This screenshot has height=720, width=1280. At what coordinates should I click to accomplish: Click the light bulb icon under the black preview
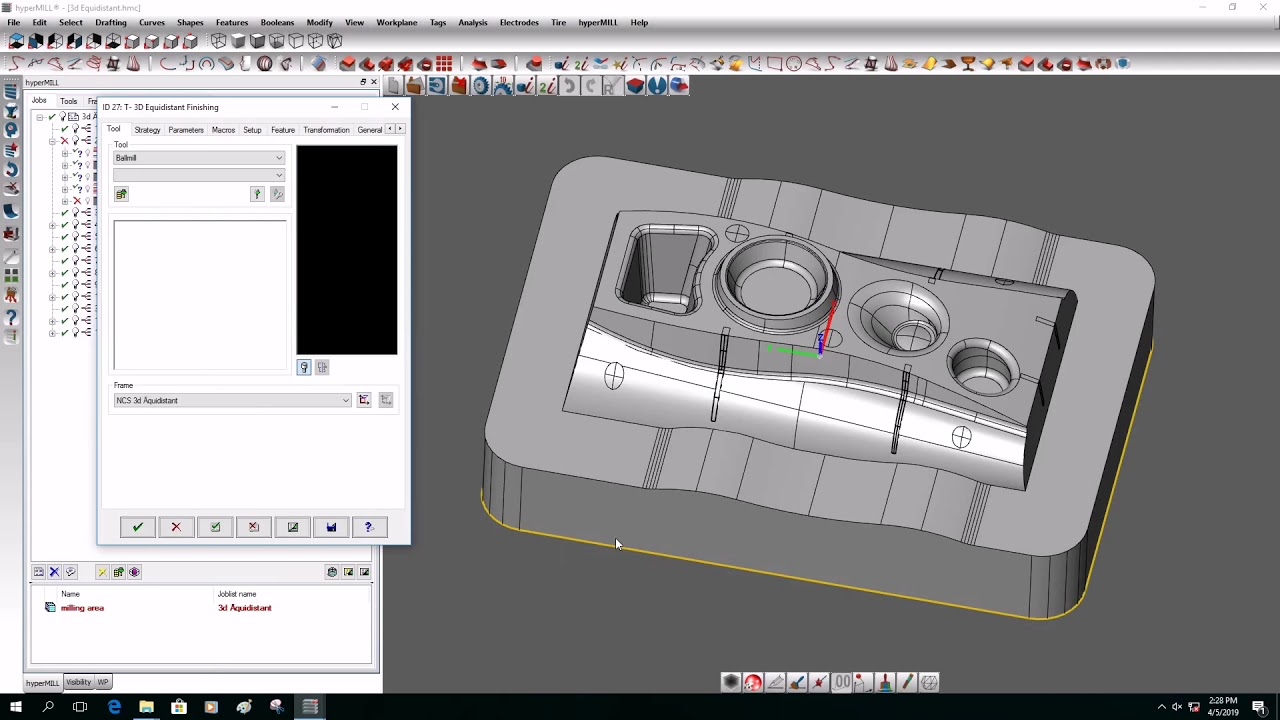tap(304, 368)
